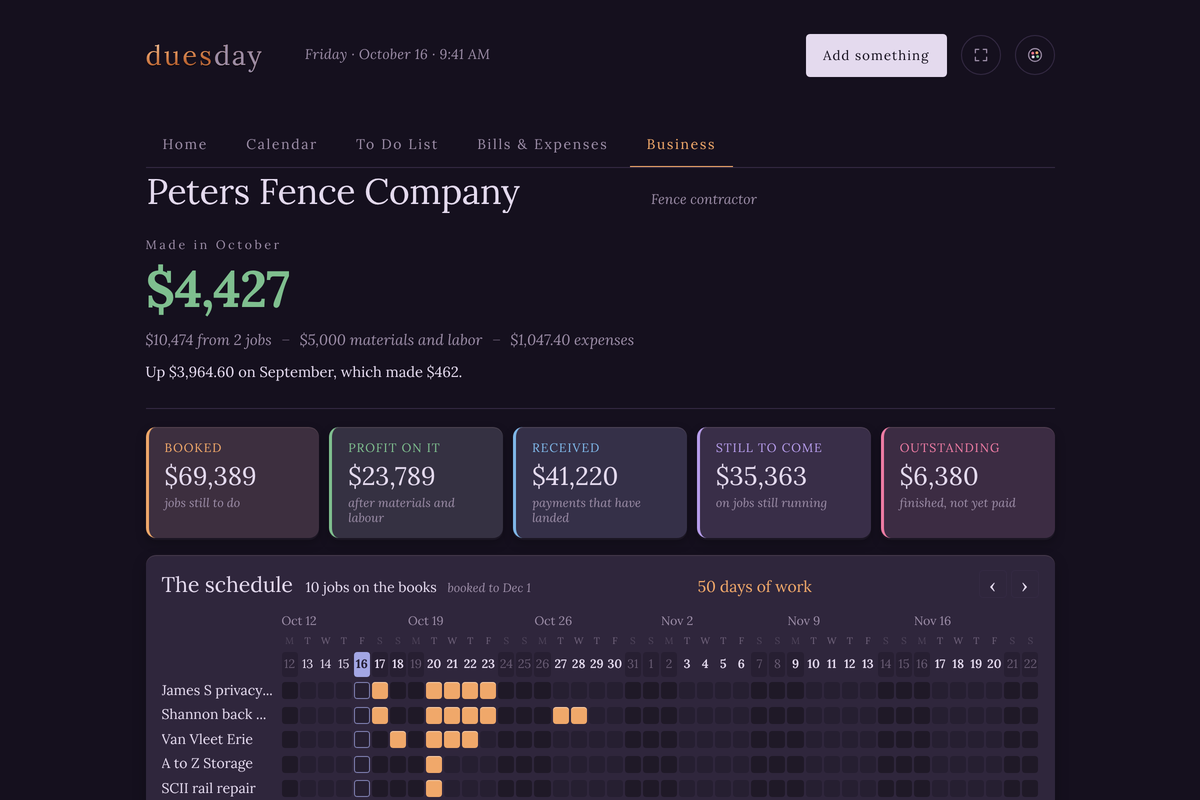This screenshot has height=800, width=1200.
Task: Select the Shannon back ... job row label
Action: click(214, 715)
